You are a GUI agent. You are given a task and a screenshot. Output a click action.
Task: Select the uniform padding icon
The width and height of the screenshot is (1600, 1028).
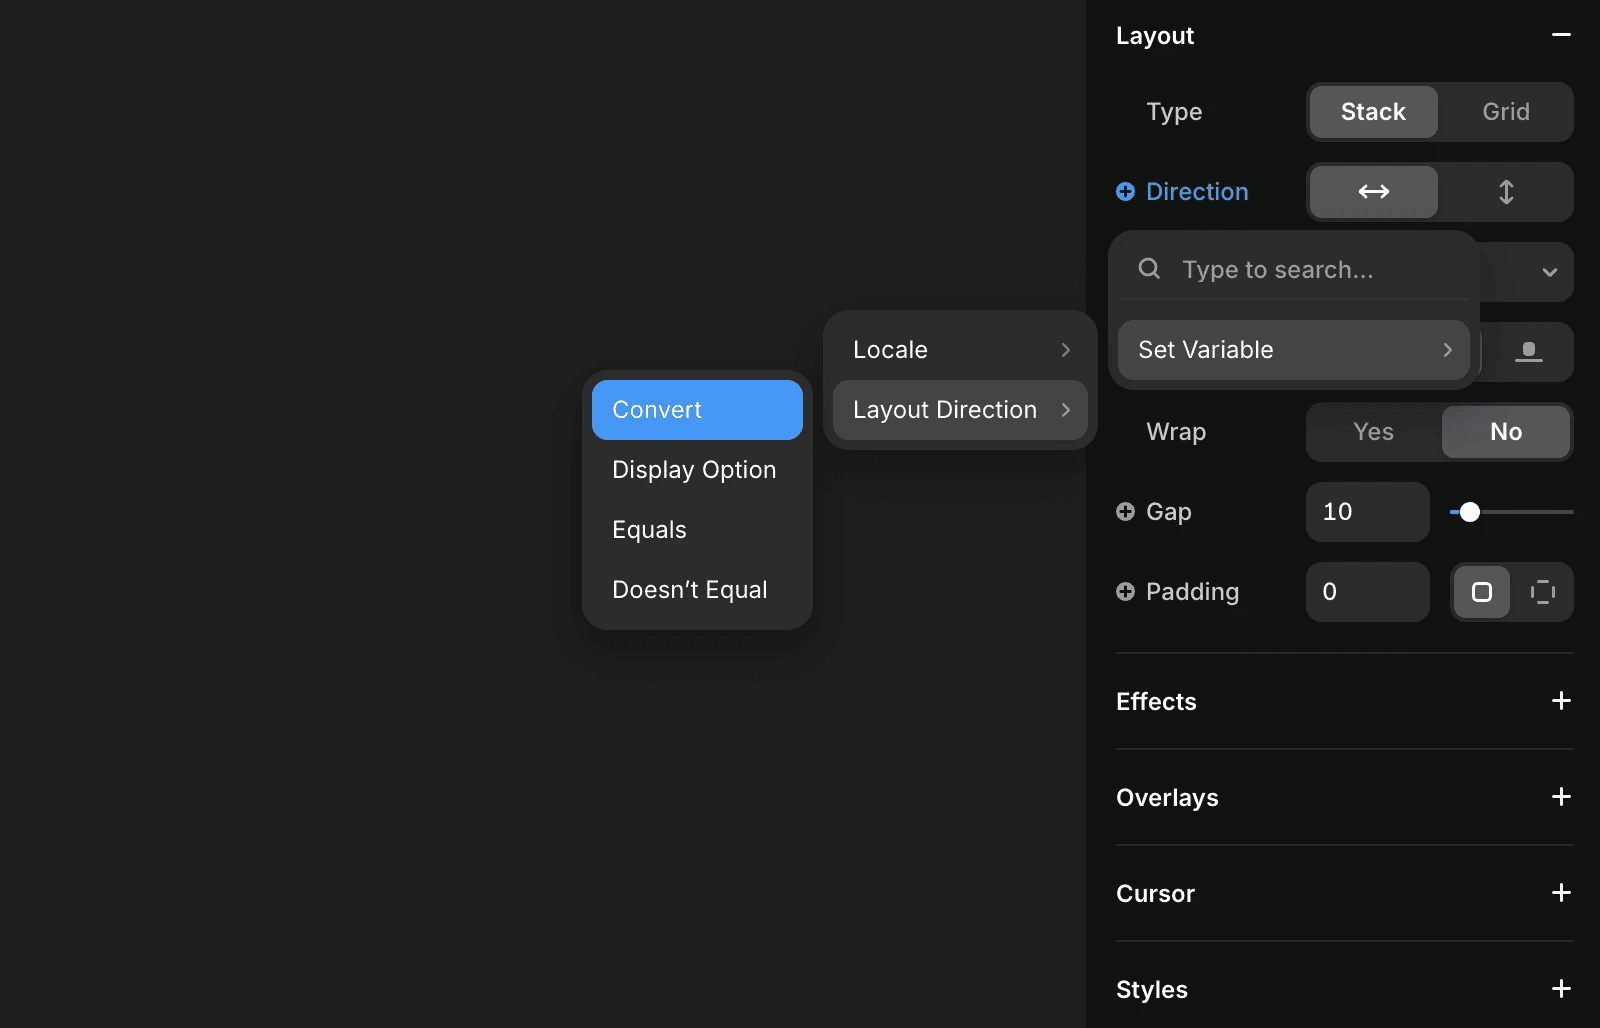(x=1481, y=591)
